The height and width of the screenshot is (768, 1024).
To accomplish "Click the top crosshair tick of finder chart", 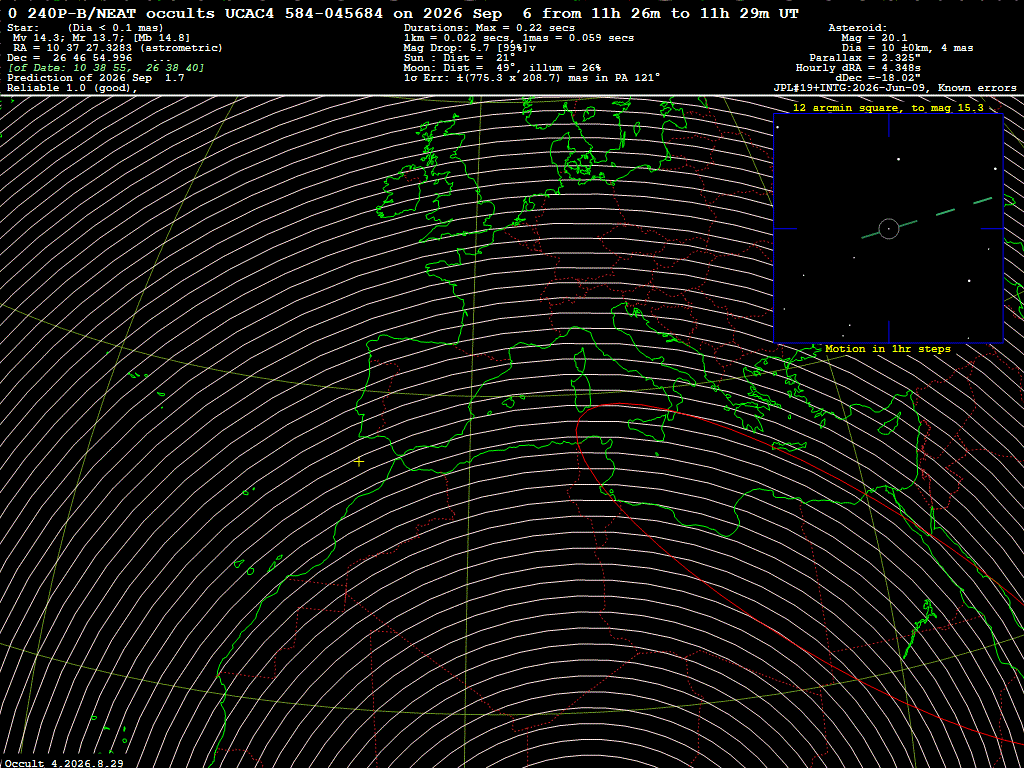I will click(x=888, y=125).
